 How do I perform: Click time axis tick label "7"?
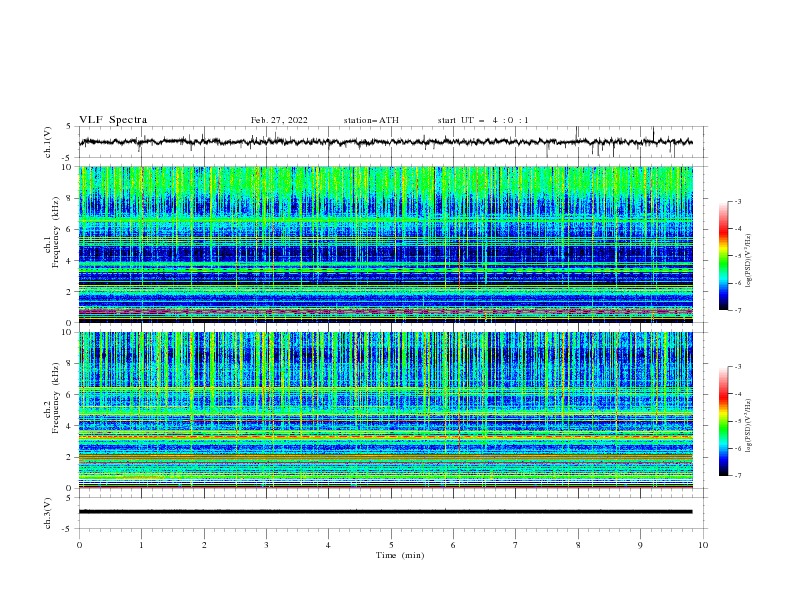click(x=516, y=545)
